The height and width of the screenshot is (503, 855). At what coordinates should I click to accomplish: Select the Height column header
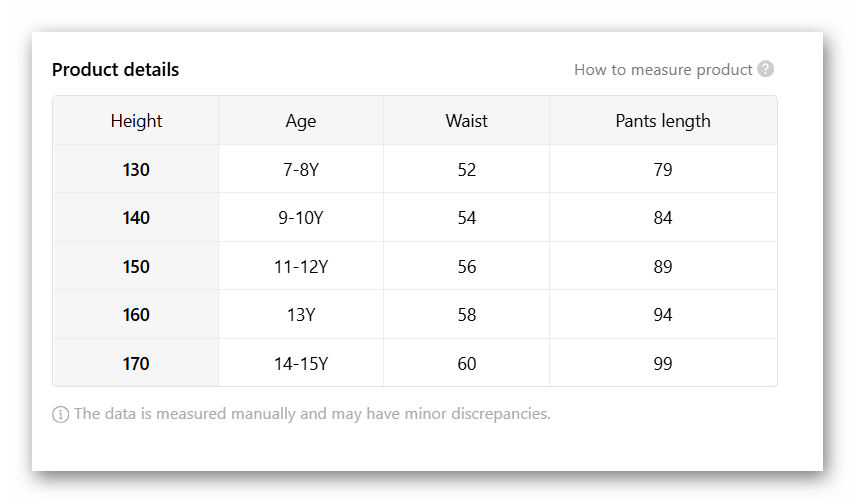point(136,121)
